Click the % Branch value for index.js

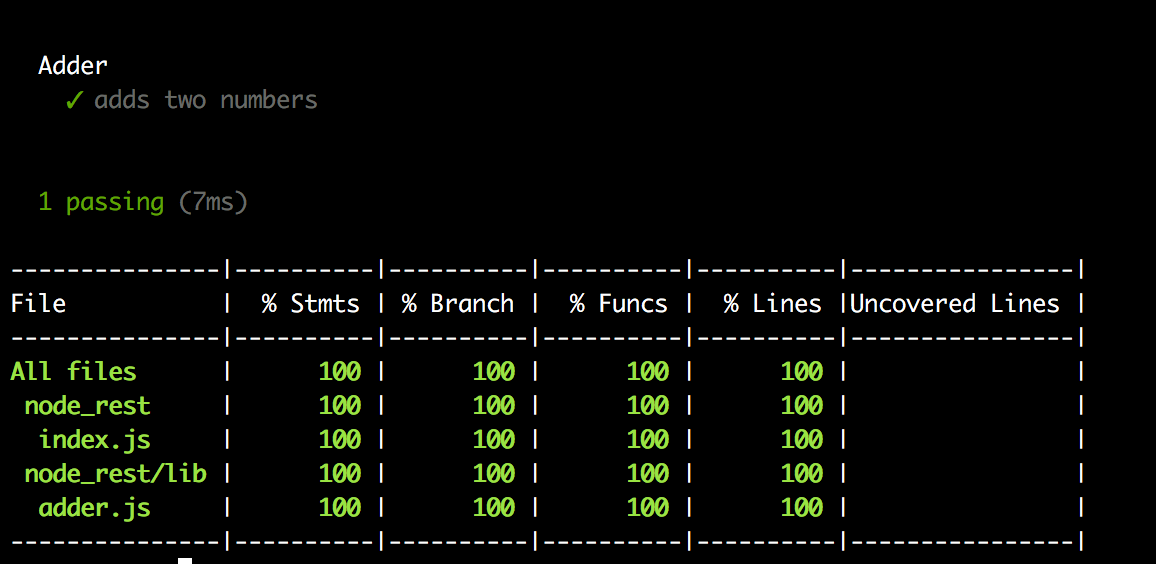point(494,440)
